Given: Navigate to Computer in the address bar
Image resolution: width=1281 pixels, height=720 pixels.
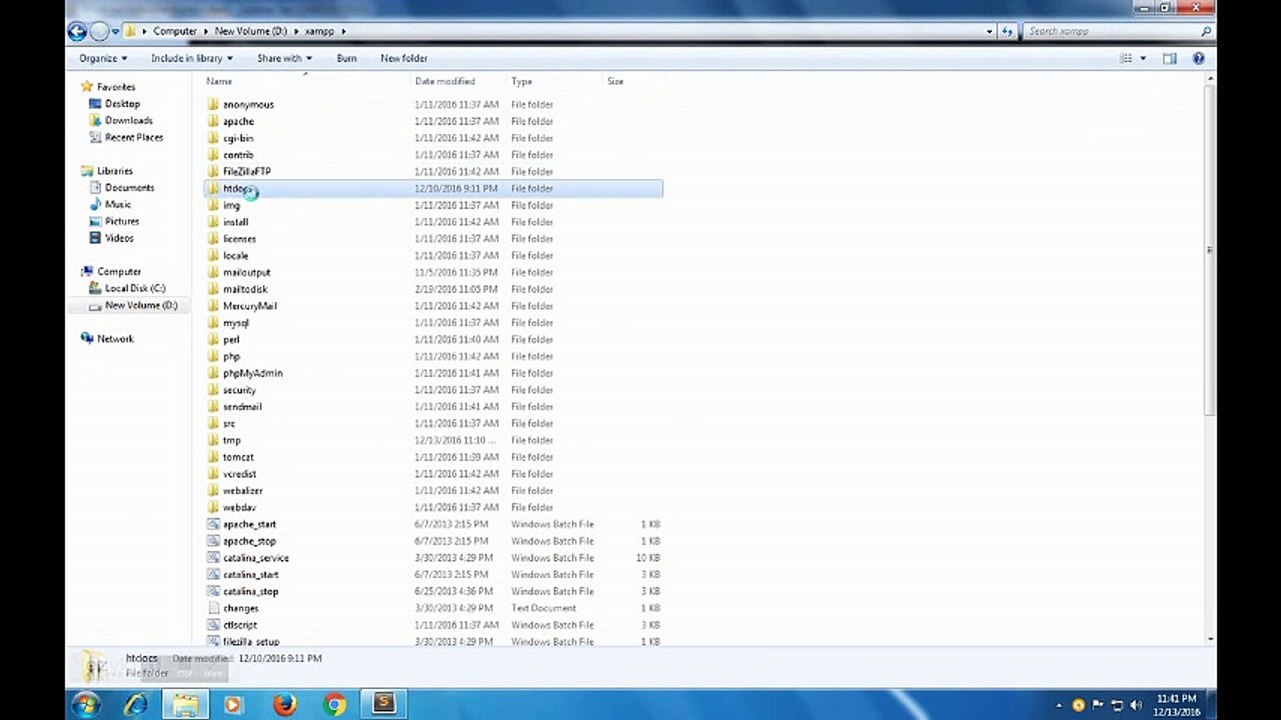Looking at the screenshot, I should [x=174, y=31].
